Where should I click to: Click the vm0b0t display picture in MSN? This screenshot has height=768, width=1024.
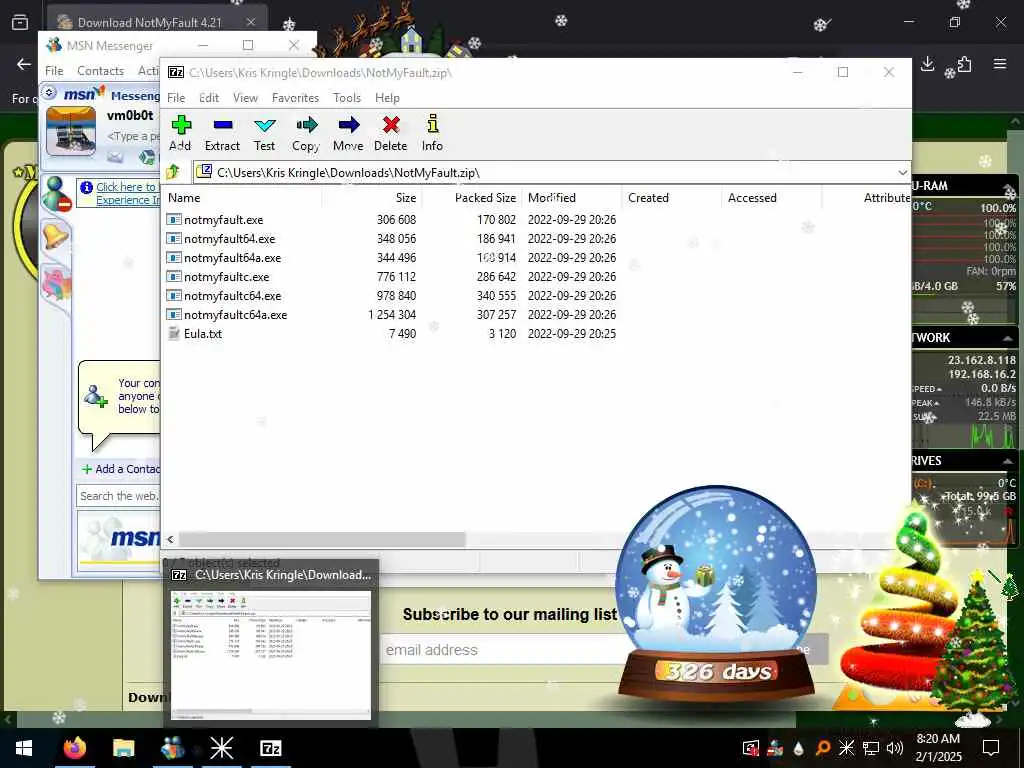tap(71, 131)
